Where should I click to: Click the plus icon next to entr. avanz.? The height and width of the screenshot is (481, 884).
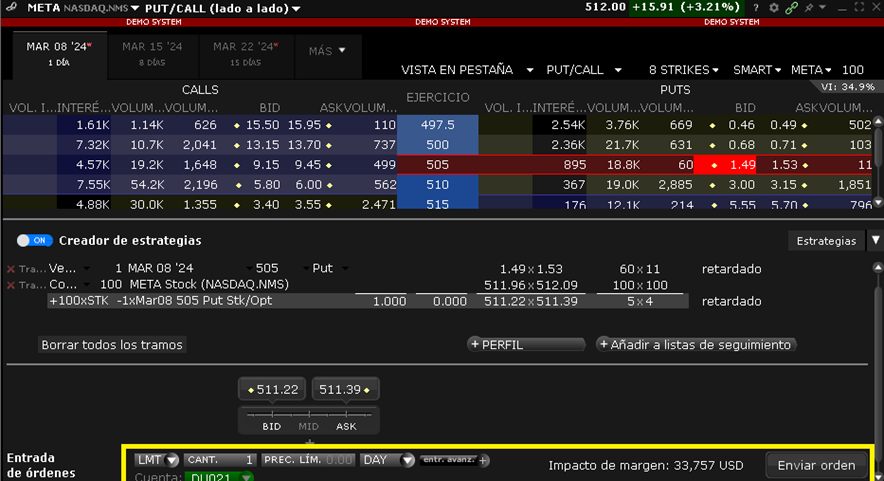point(484,461)
